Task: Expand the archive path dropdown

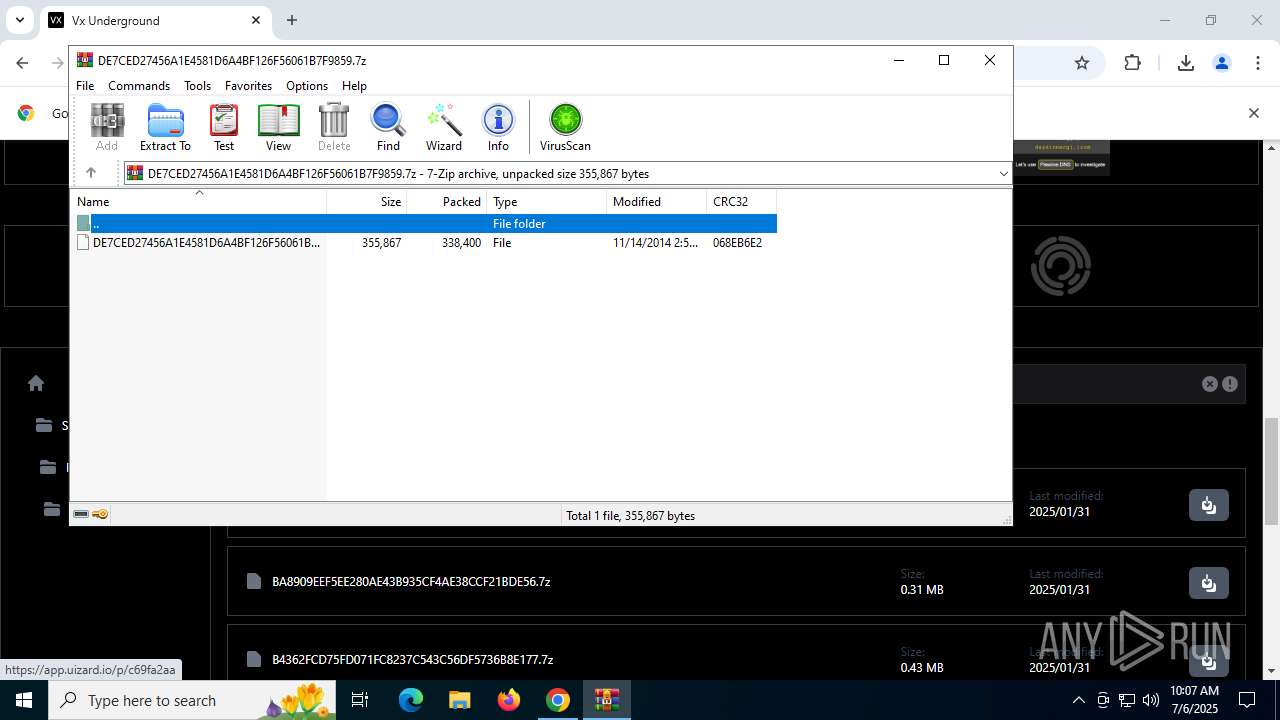Action: (1003, 174)
